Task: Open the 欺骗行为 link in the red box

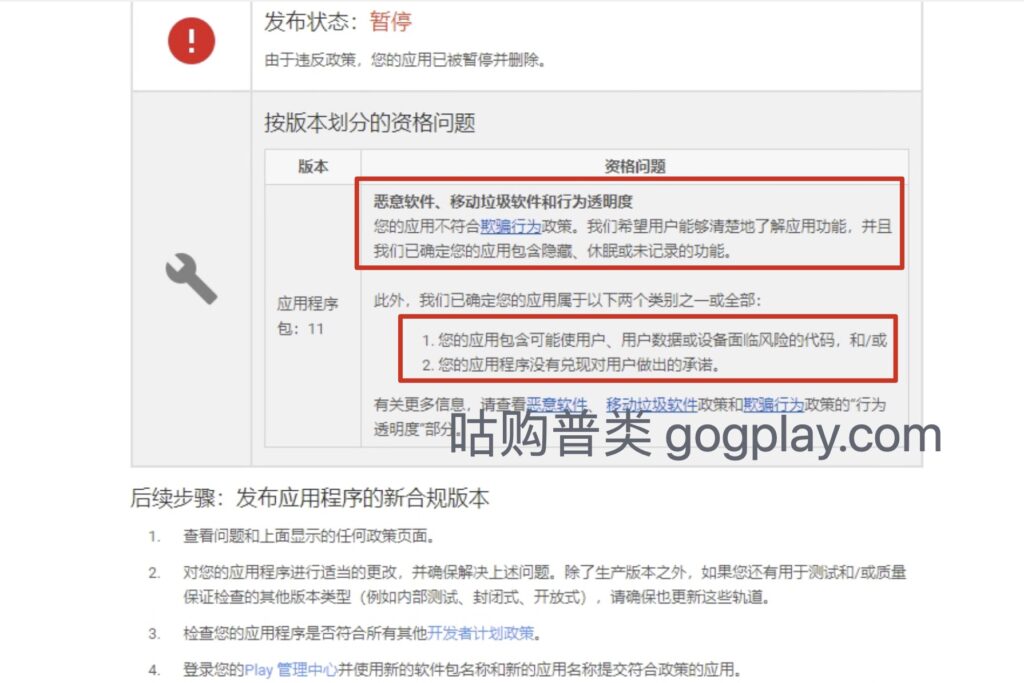Action: (511, 227)
